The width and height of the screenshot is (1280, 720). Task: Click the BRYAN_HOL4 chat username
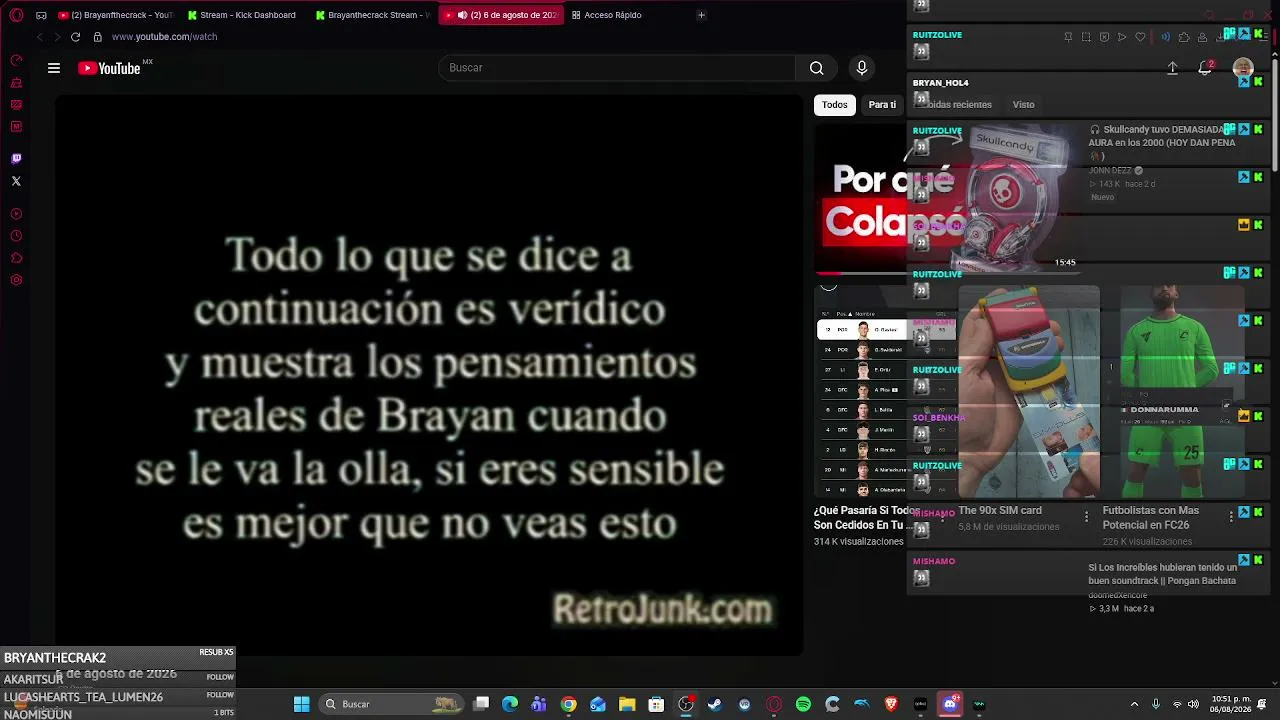[x=940, y=83]
